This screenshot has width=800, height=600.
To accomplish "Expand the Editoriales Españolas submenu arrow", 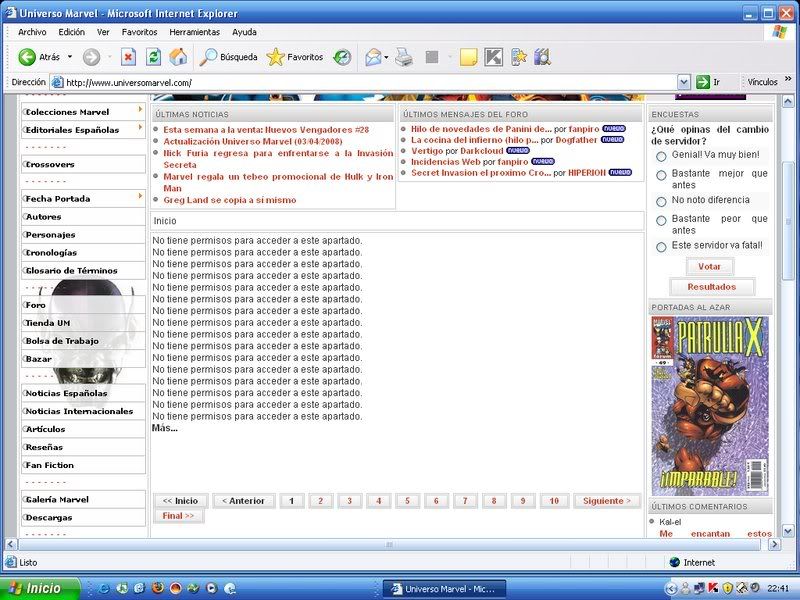I will click(x=140, y=127).
